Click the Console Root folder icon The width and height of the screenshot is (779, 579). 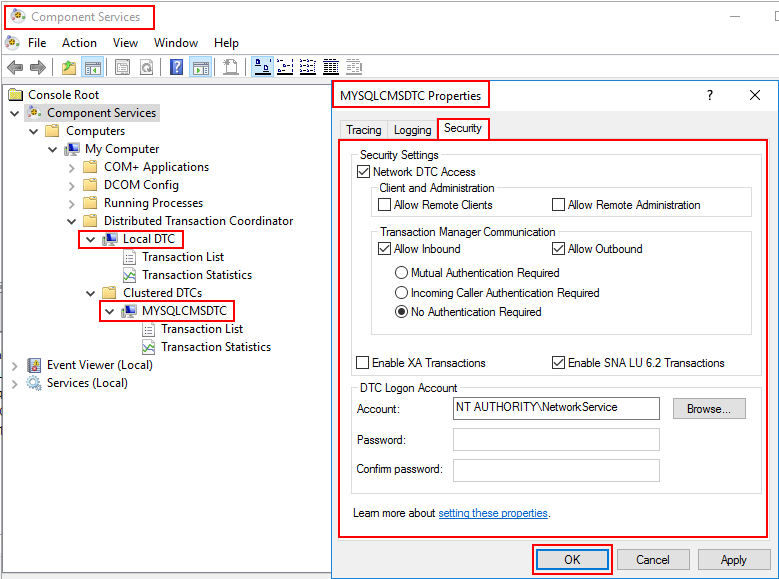[x=16, y=94]
